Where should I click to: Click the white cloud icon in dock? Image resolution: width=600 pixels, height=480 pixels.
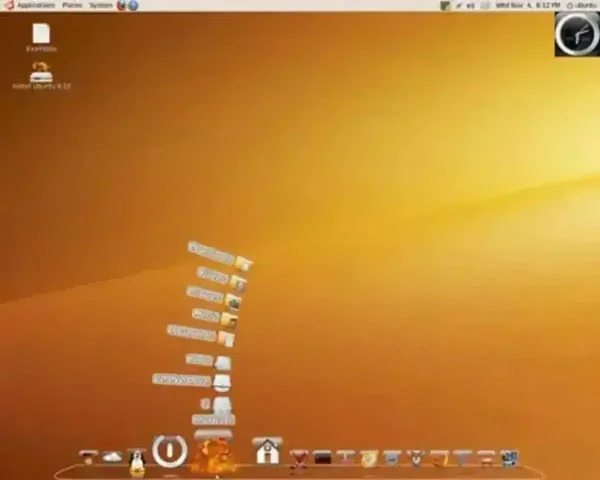[112, 456]
